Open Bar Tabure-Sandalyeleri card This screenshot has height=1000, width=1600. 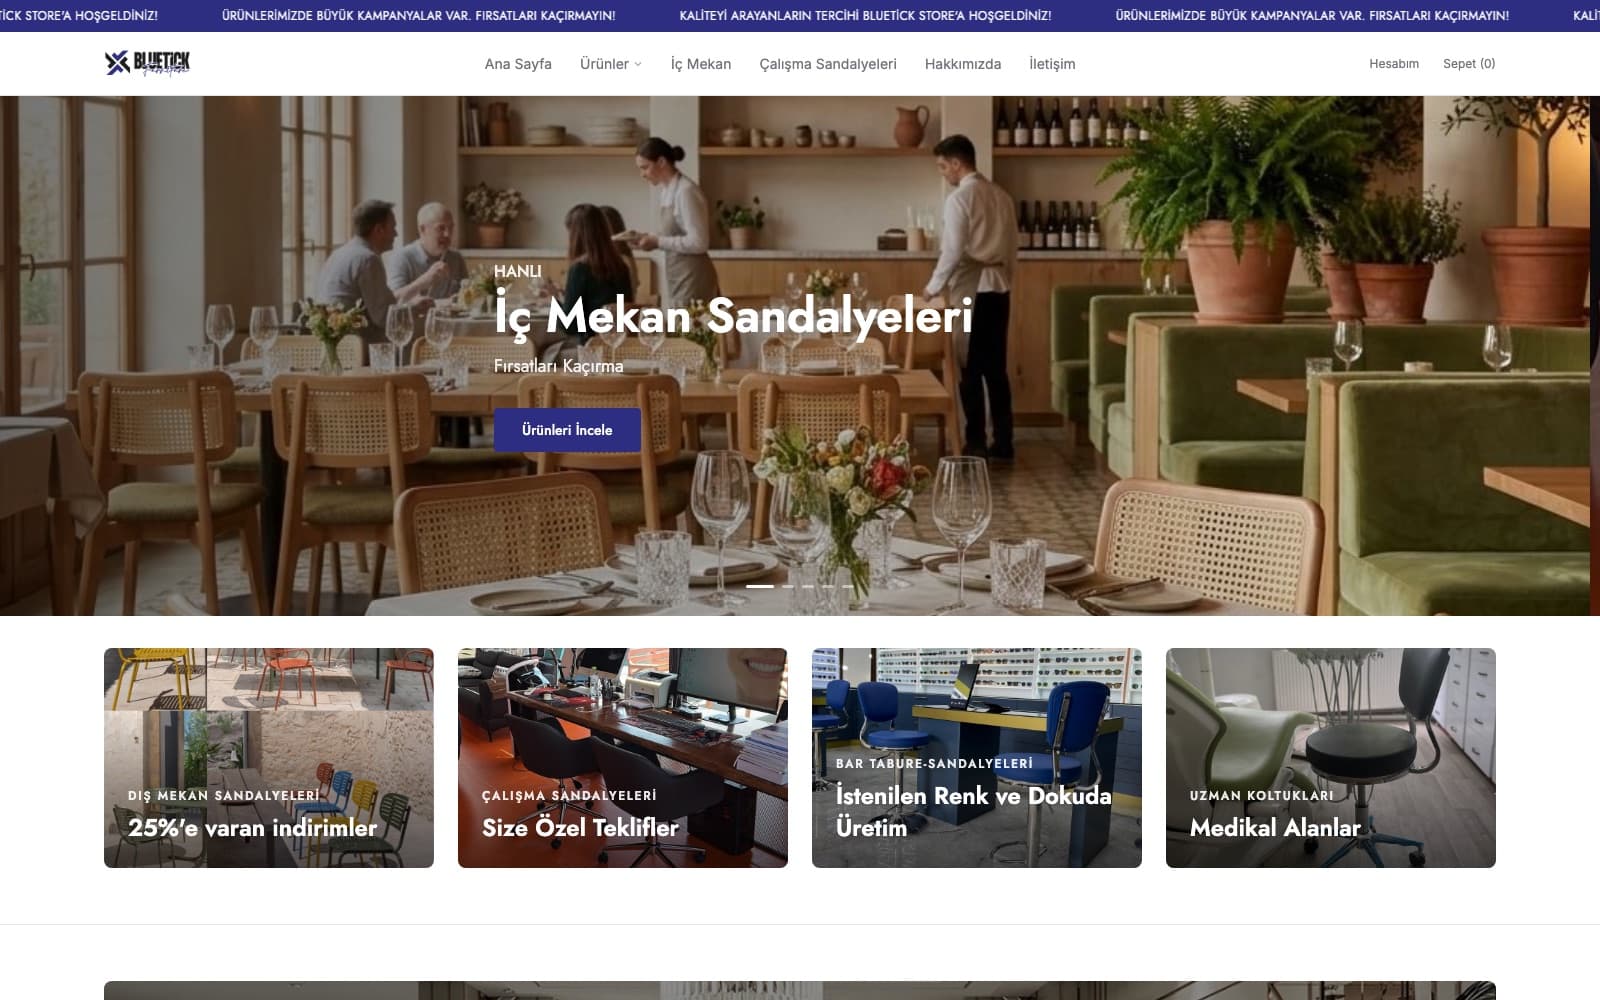point(977,758)
